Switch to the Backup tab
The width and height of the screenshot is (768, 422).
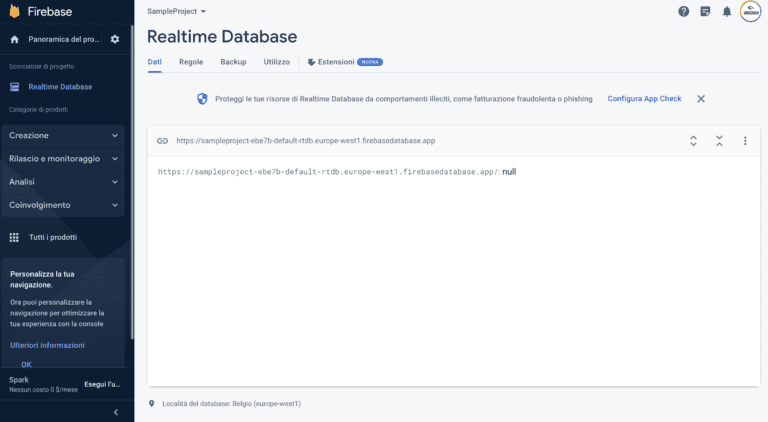click(233, 62)
